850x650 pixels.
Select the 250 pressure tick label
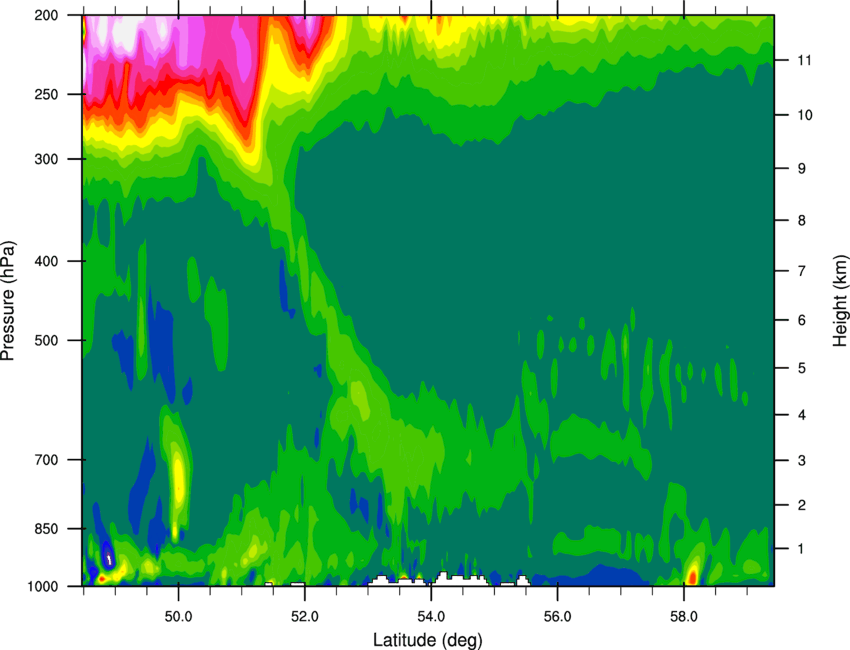pyautogui.click(x=46, y=94)
